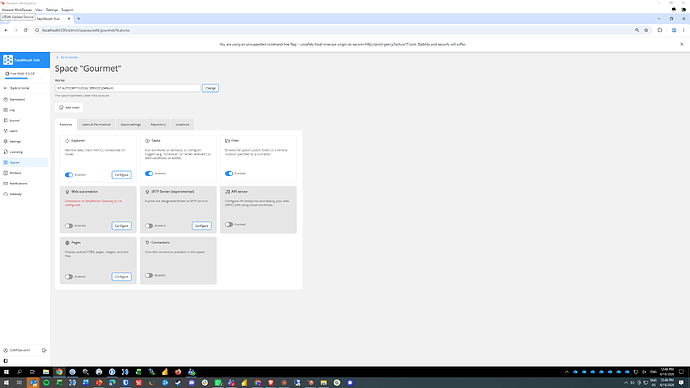Open browser extensions puzzle icon
Image resolution: width=690 pixels, height=388 pixels.
[660, 30]
